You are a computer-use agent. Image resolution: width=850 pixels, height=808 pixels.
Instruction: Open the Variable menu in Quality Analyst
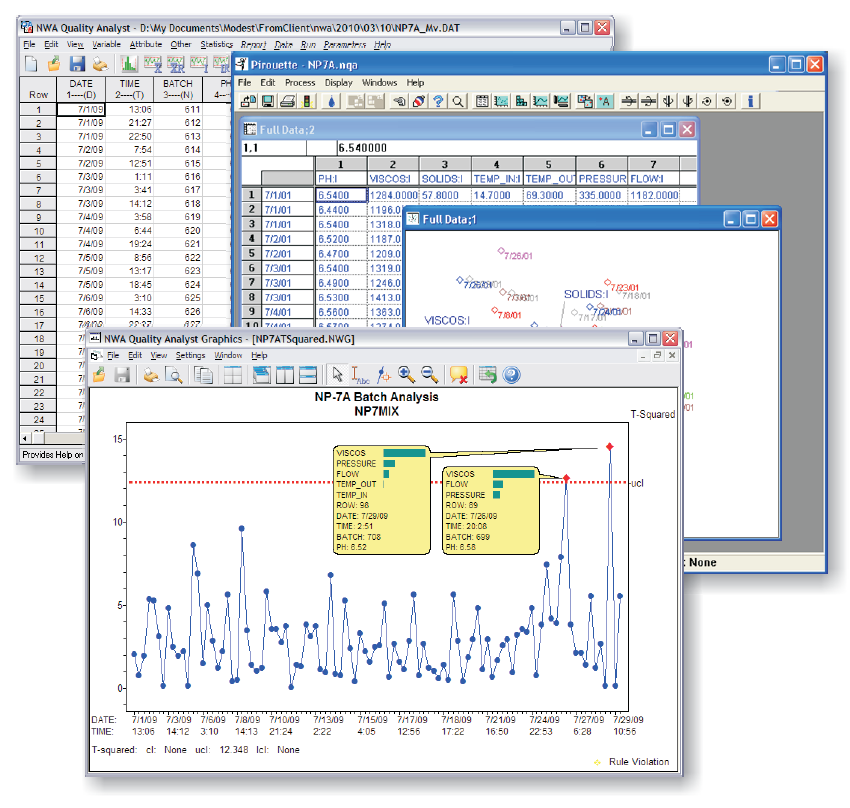click(107, 45)
